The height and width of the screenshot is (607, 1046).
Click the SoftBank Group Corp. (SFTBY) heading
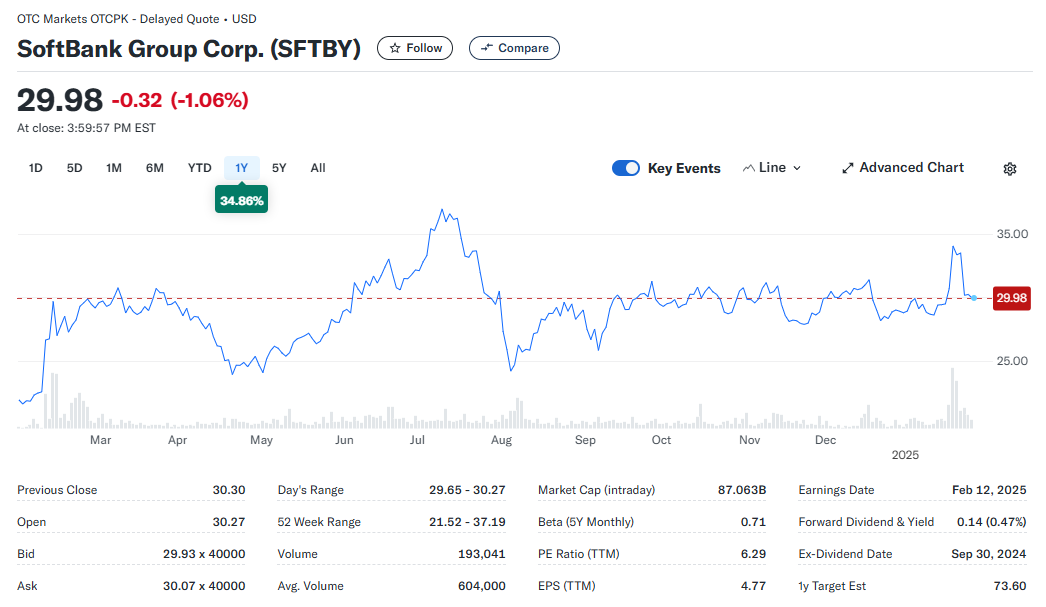pos(189,49)
